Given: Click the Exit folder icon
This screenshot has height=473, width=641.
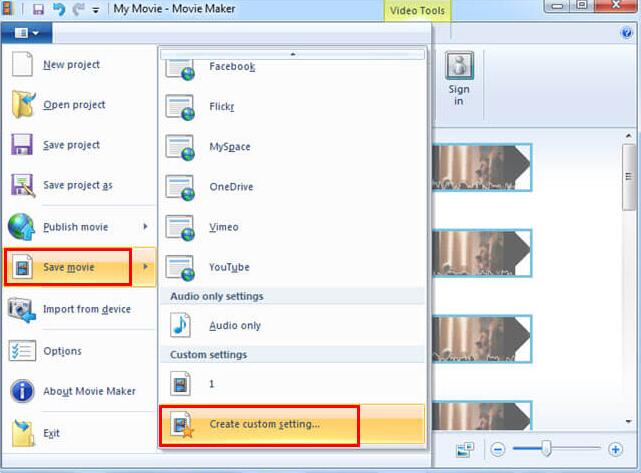Looking at the screenshot, I should [x=22, y=433].
